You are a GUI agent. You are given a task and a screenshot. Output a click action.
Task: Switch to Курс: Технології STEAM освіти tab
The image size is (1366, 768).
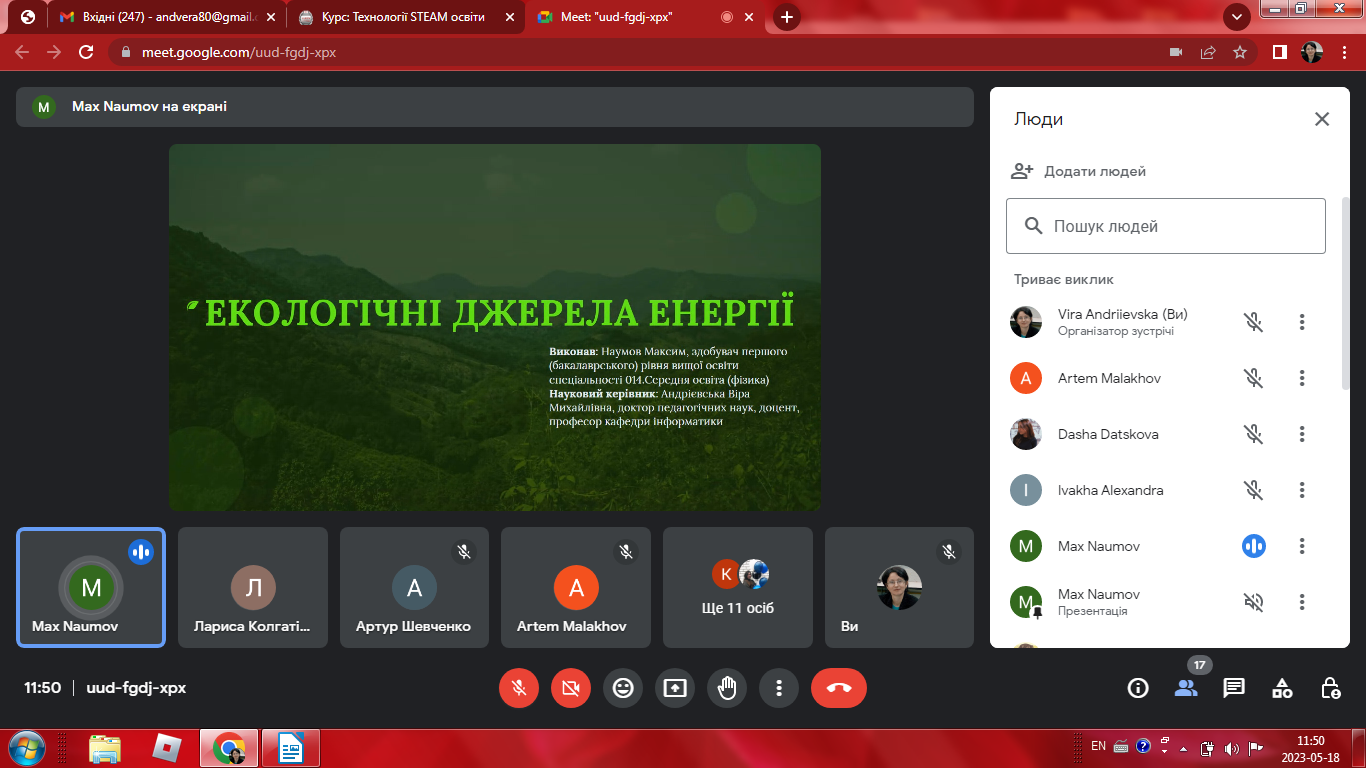pyautogui.click(x=405, y=17)
